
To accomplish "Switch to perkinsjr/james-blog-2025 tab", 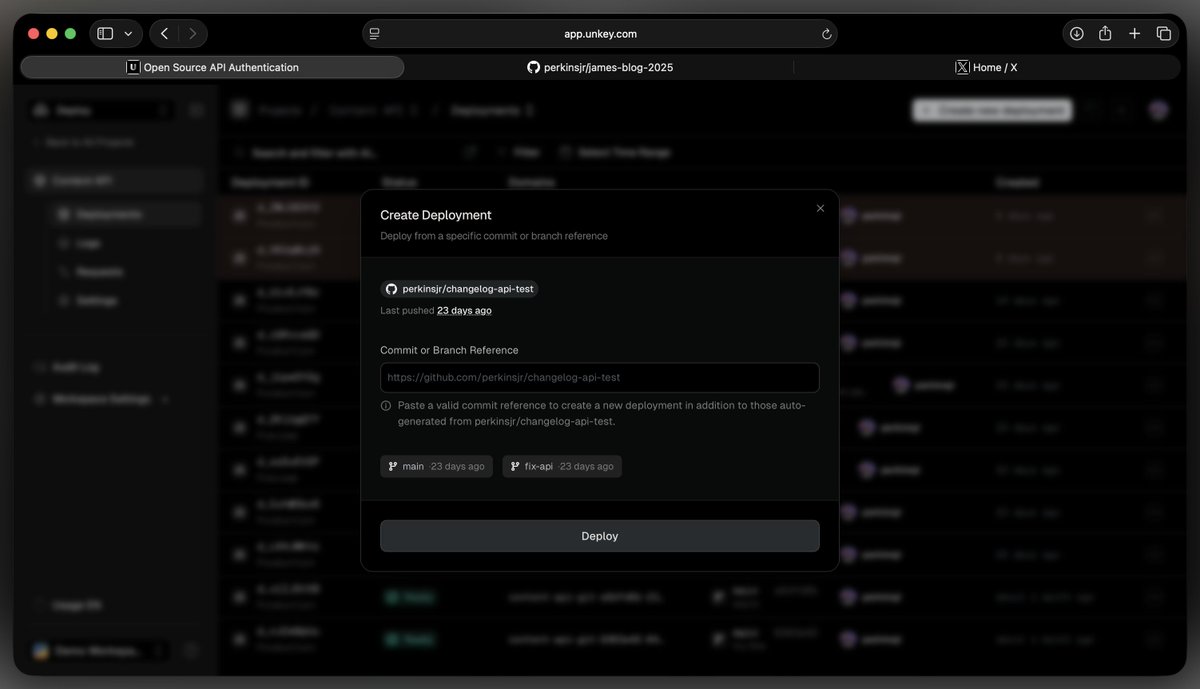I will pyautogui.click(x=599, y=67).
